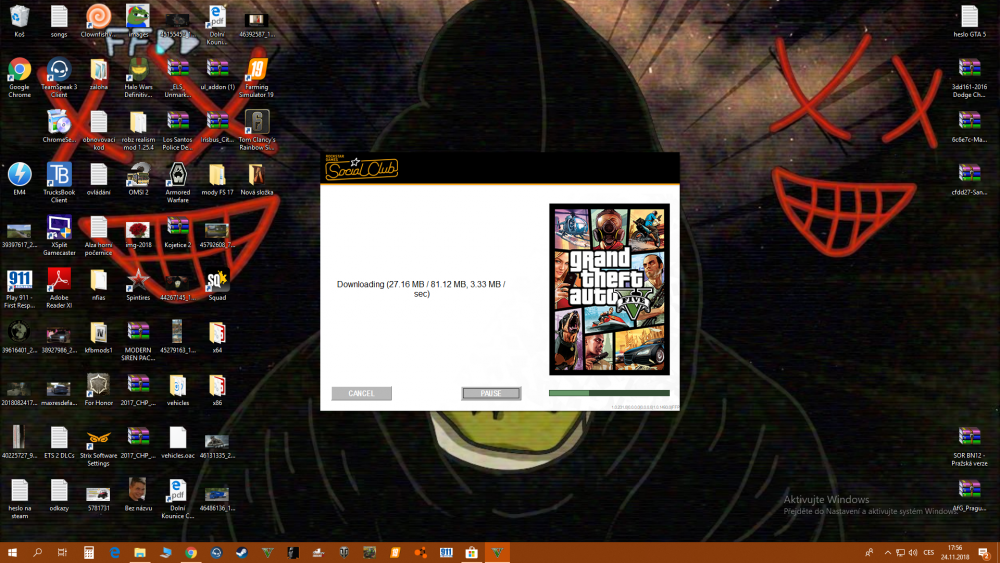Image resolution: width=1000 pixels, height=563 pixels.
Task: Open the heslo GTA 5 text file
Action: [969, 21]
